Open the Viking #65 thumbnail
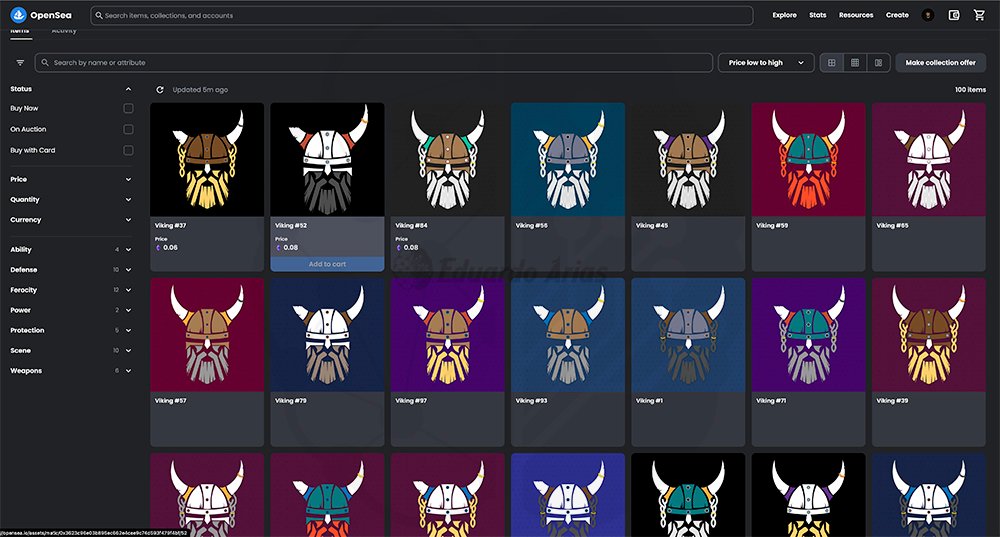1000x537 pixels. [x=929, y=159]
